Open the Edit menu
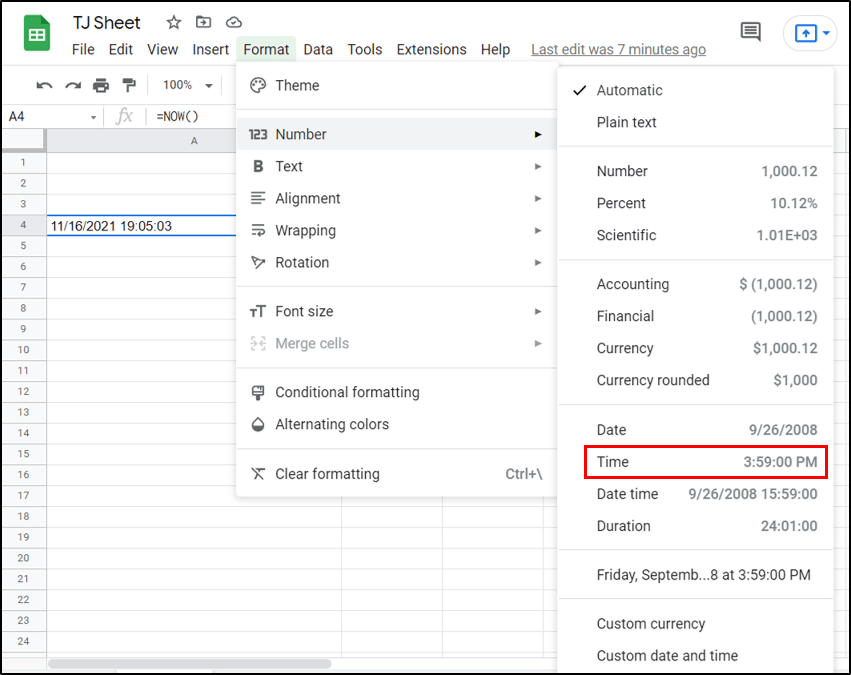 120,49
